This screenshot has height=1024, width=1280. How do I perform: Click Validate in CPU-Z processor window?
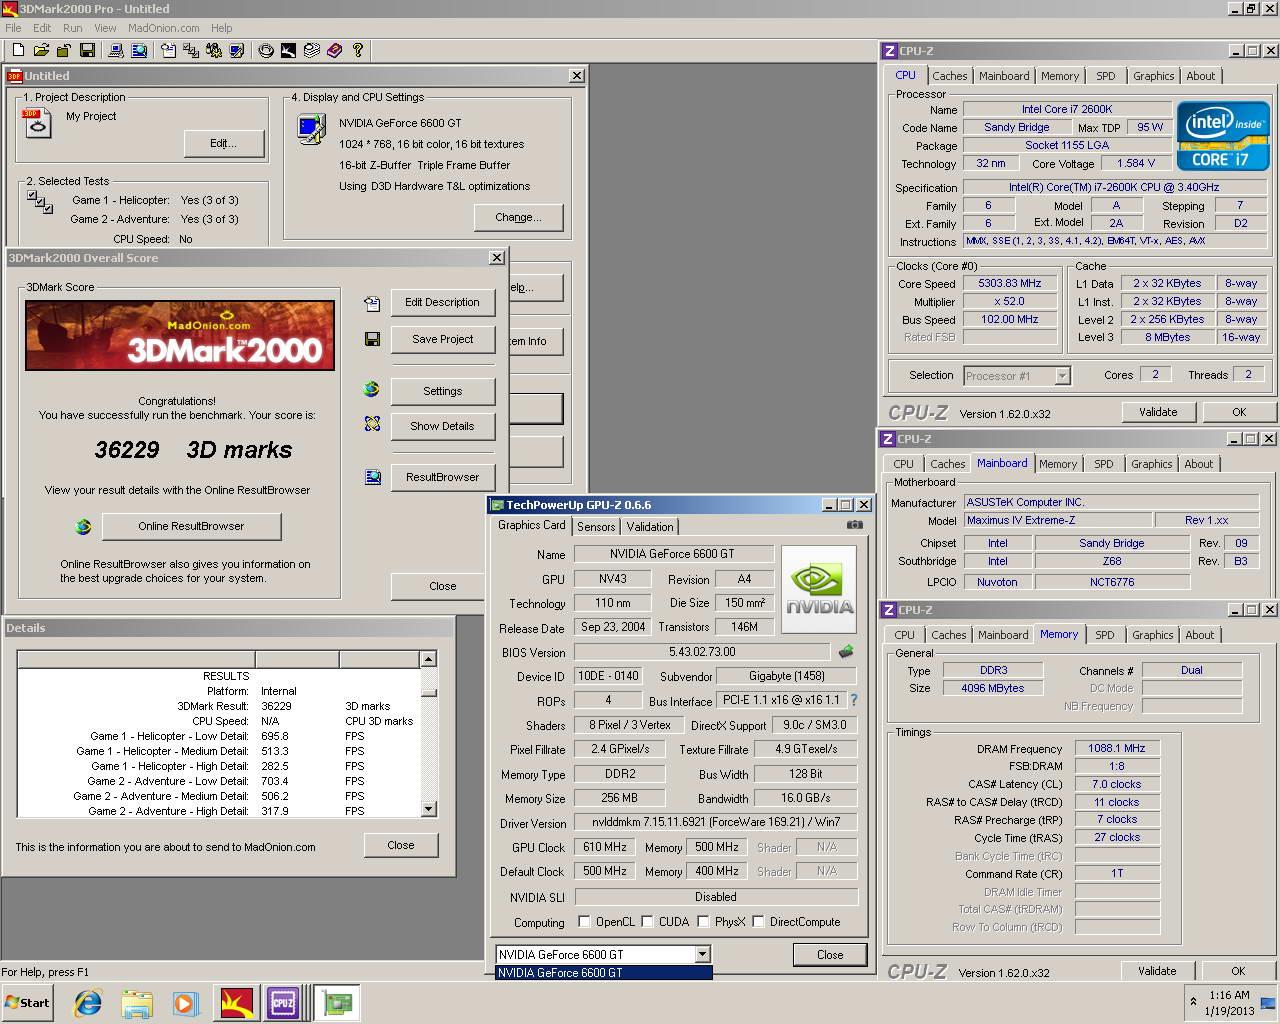point(1158,412)
